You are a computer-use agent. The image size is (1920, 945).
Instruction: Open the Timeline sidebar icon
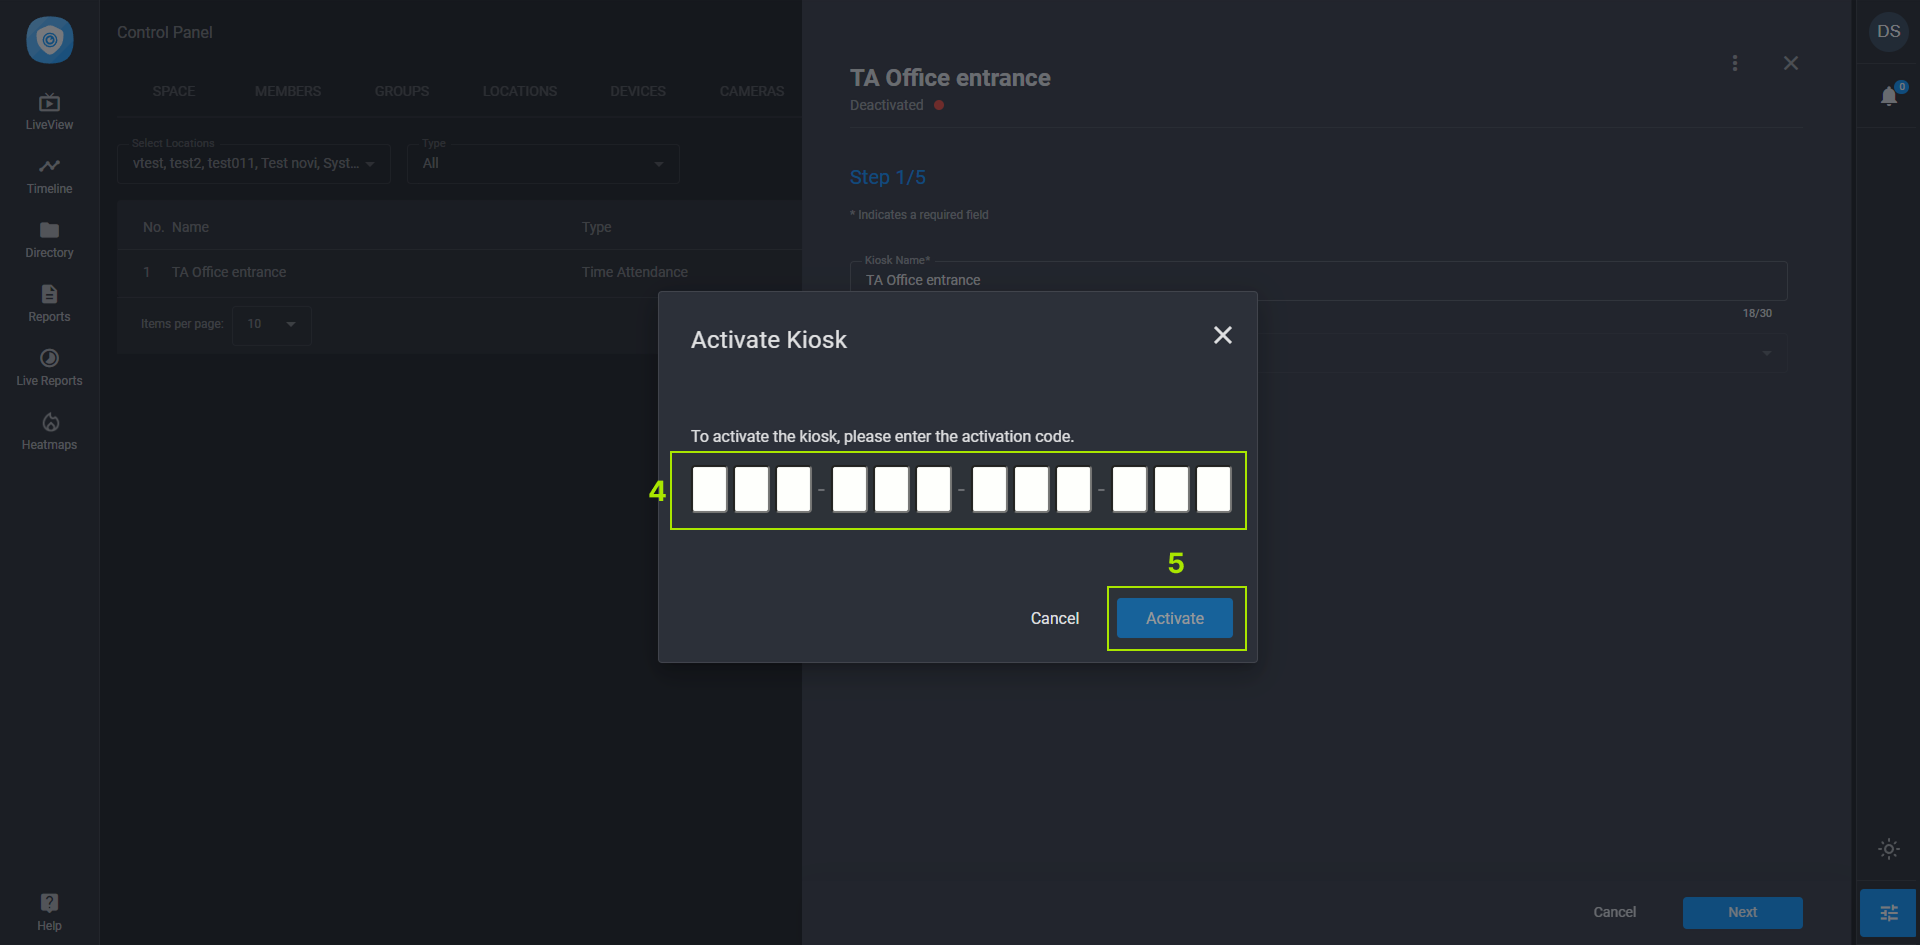pos(49,175)
